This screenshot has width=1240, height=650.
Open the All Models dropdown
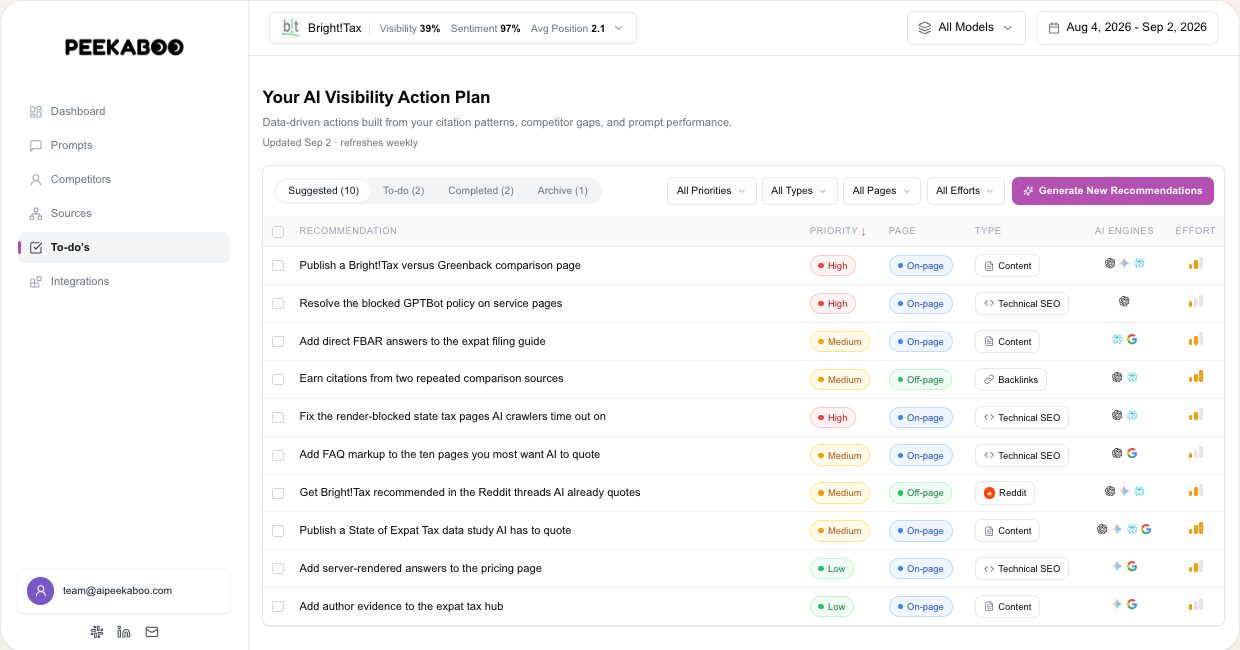[x=966, y=28]
